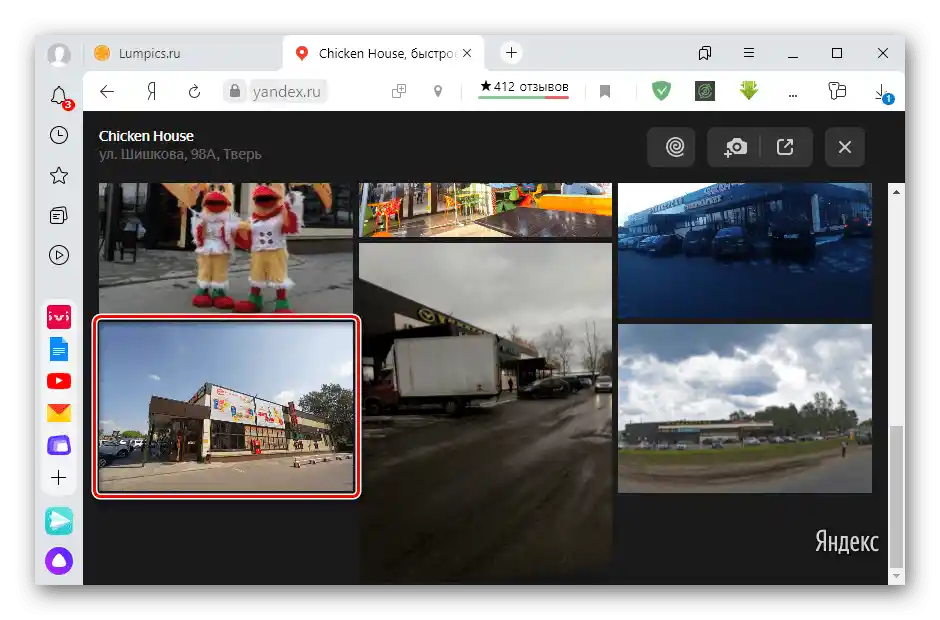This screenshot has width=940, height=620.
Task: Open the purple chat app in sidebar
Action: click(x=59, y=445)
